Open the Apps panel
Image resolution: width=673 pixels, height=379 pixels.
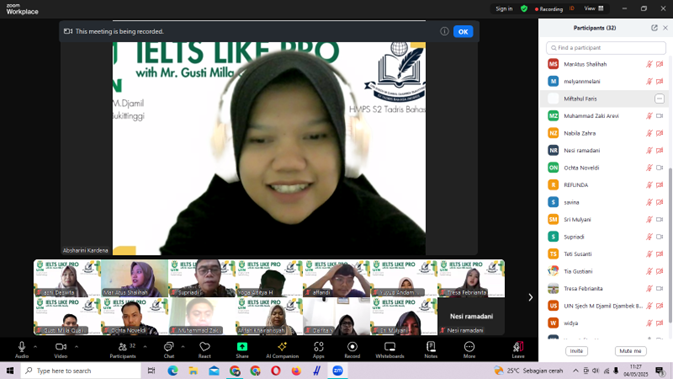click(x=318, y=349)
